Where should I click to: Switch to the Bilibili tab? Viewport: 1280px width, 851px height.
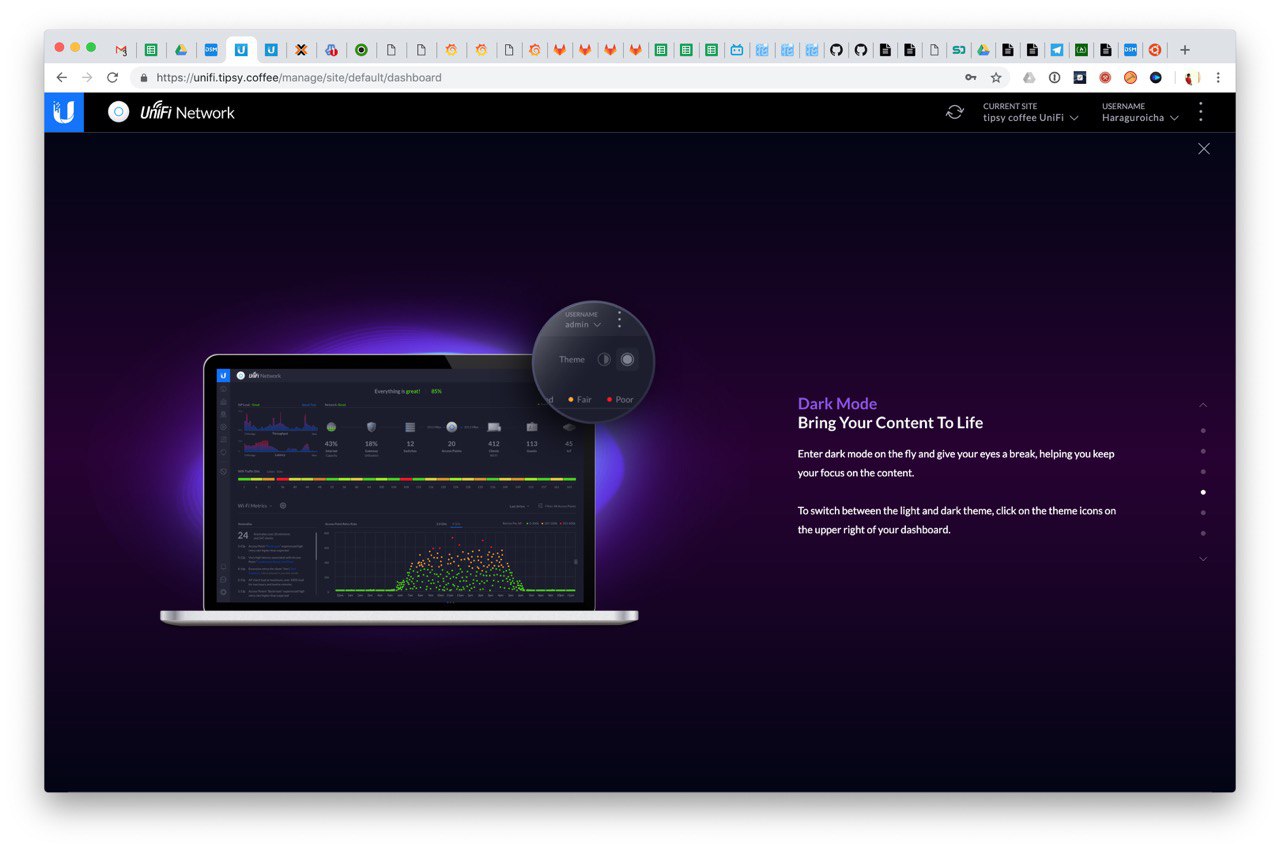pos(737,49)
